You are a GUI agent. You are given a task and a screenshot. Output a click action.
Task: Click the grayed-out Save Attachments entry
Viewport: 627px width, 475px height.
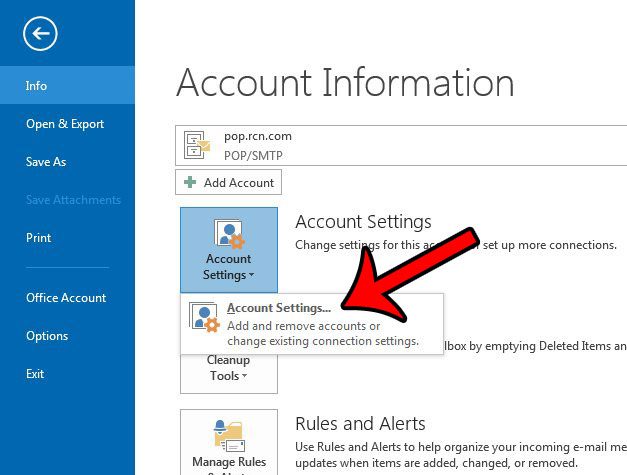(73, 200)
